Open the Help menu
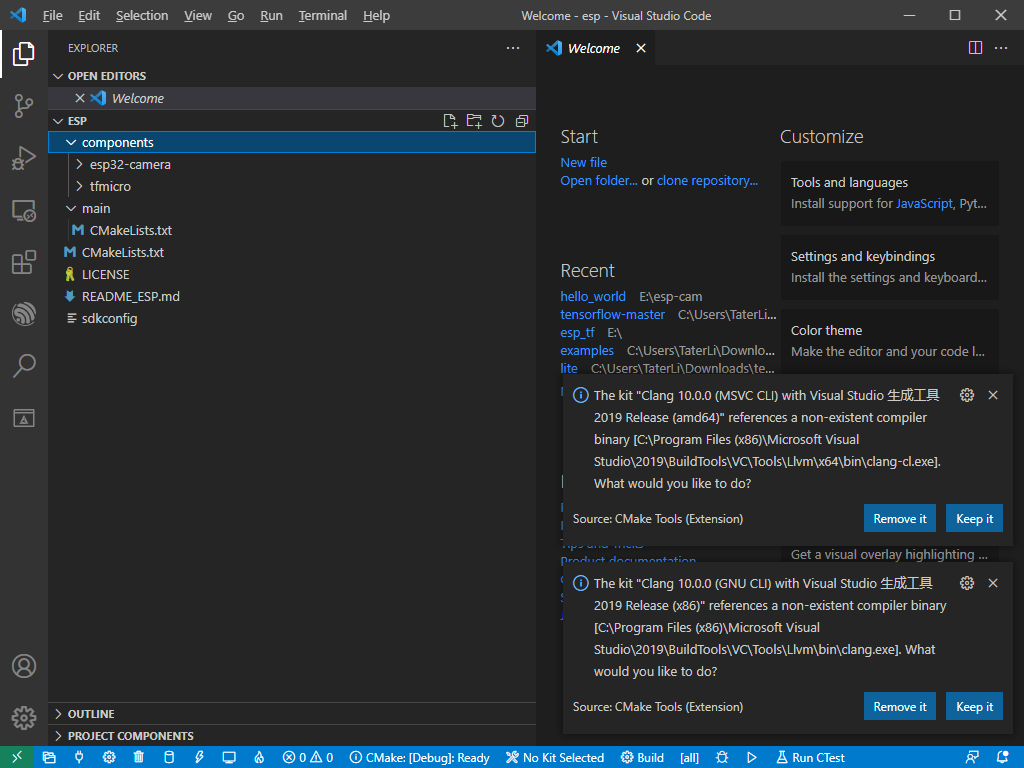The width and height of the screenshot is (1024, 768). point(376,15)
